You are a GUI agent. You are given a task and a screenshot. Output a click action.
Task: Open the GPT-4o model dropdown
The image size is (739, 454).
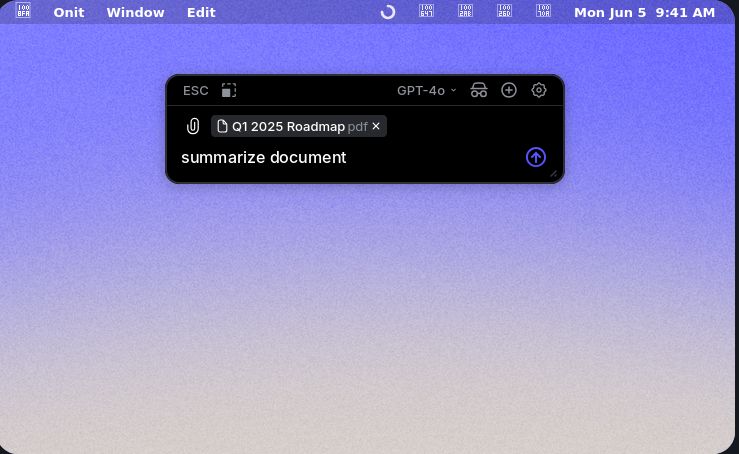(x=426, y=91)
